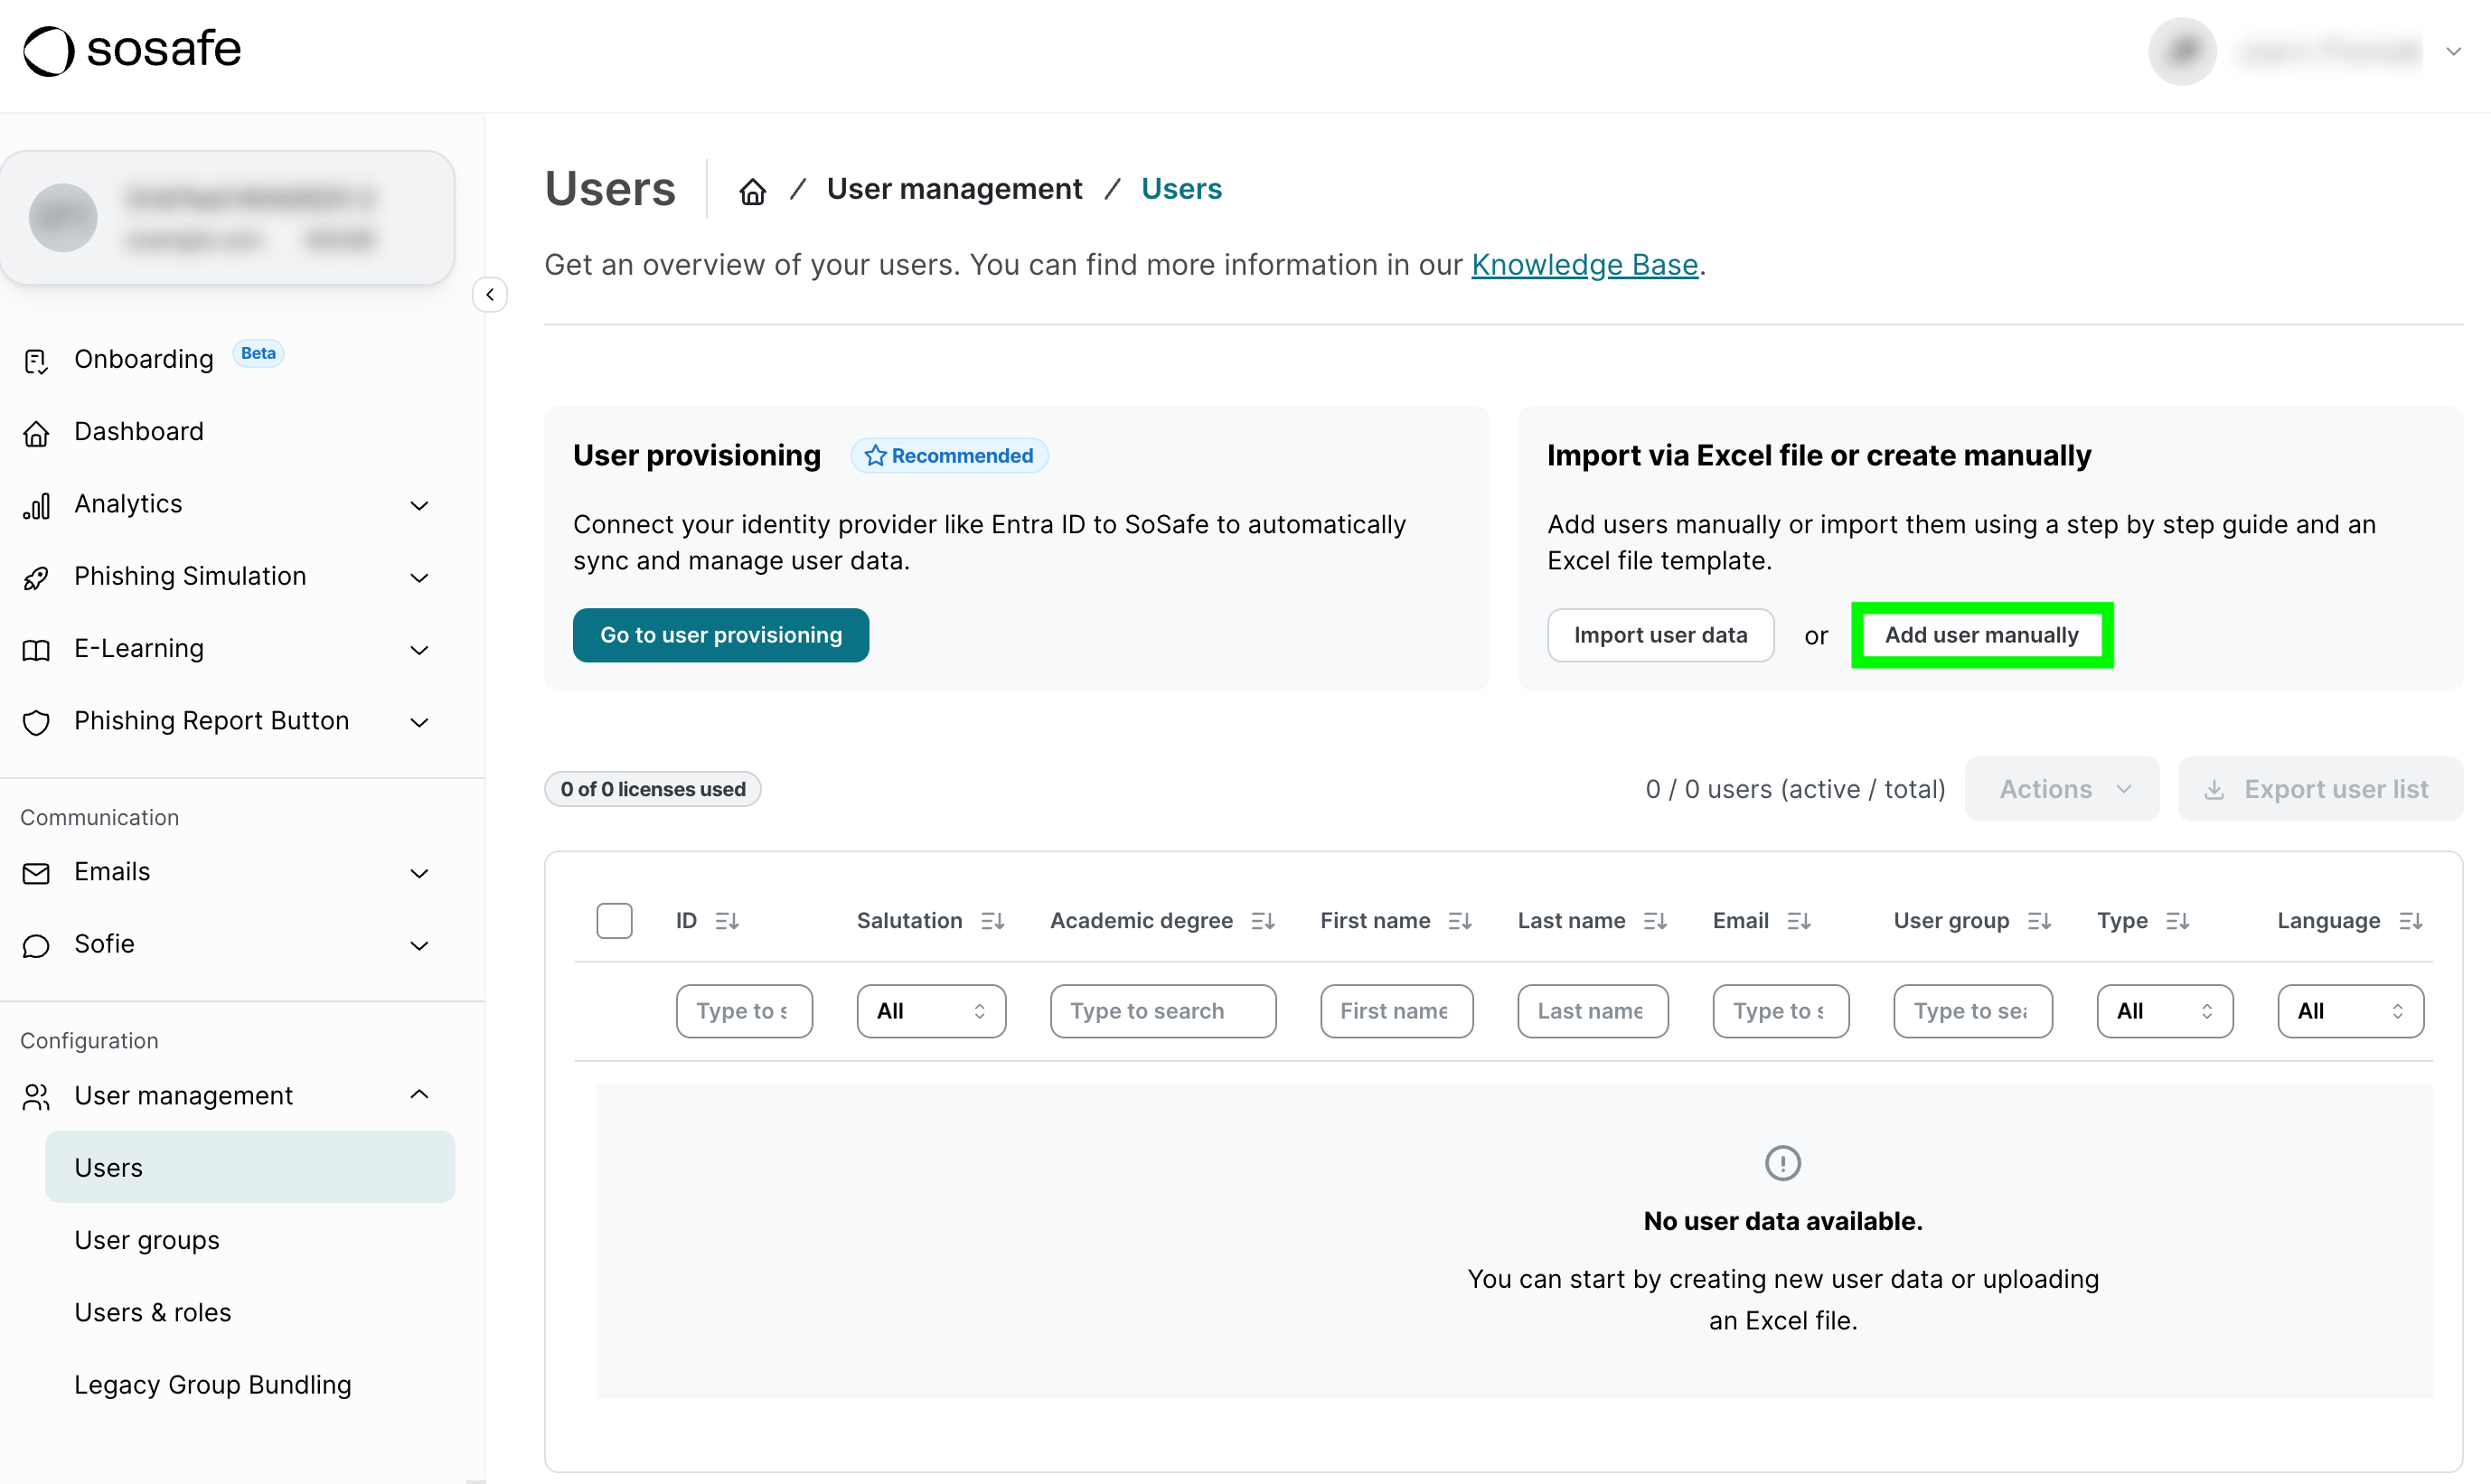Open the Salutation filter dropdown
This screenshot has height=1484, width=2491.
pos(930,1011)
